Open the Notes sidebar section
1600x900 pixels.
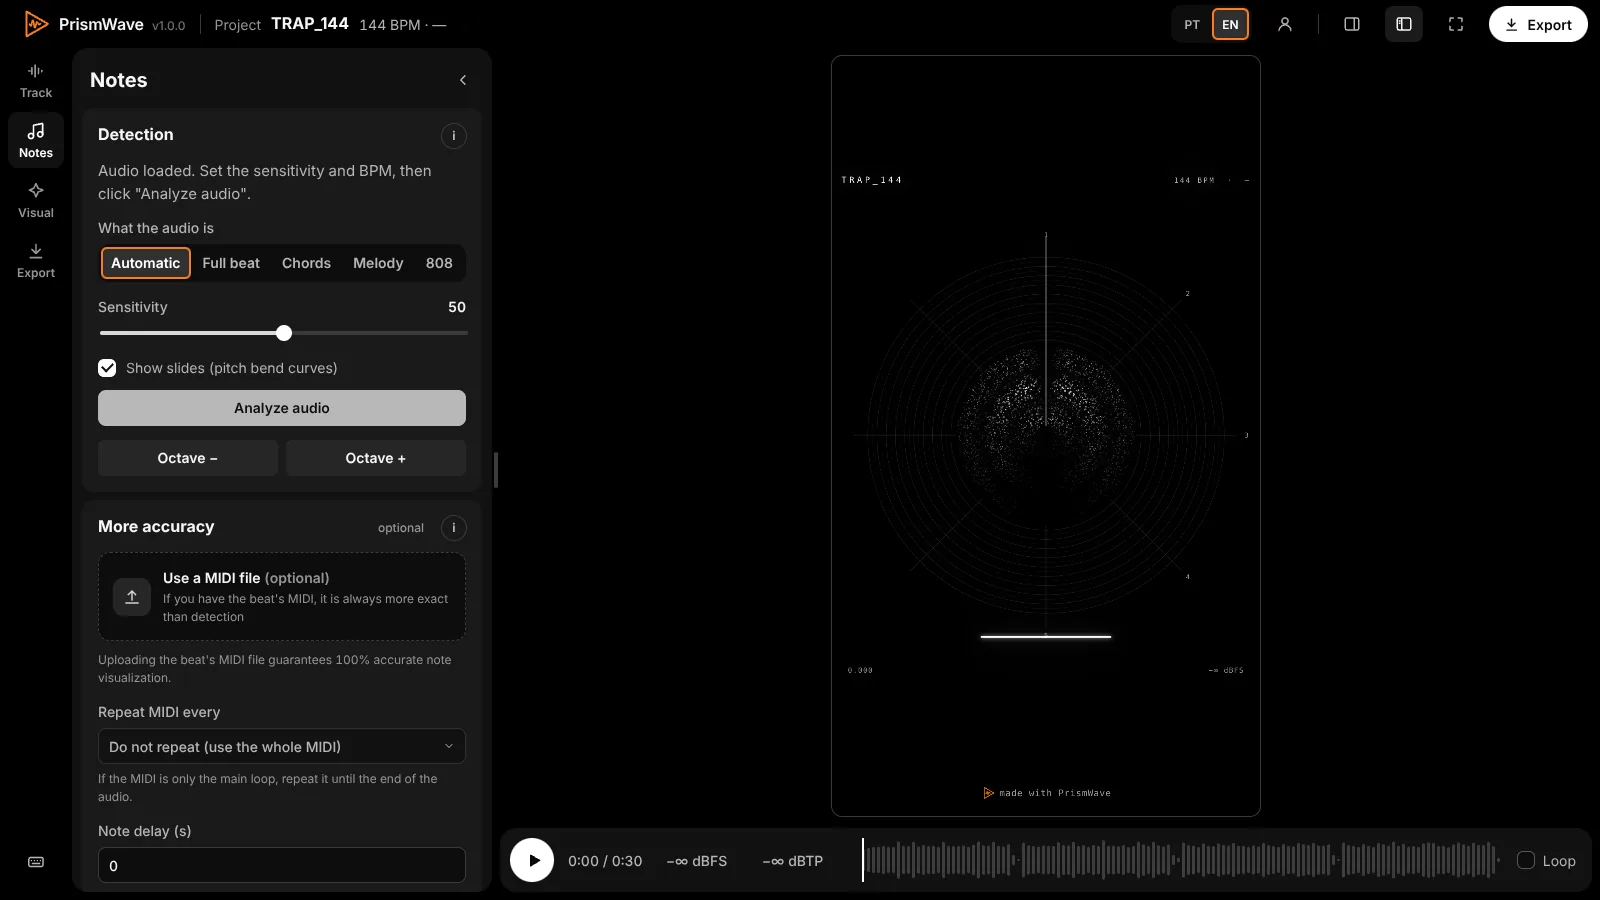pos(36,140)
